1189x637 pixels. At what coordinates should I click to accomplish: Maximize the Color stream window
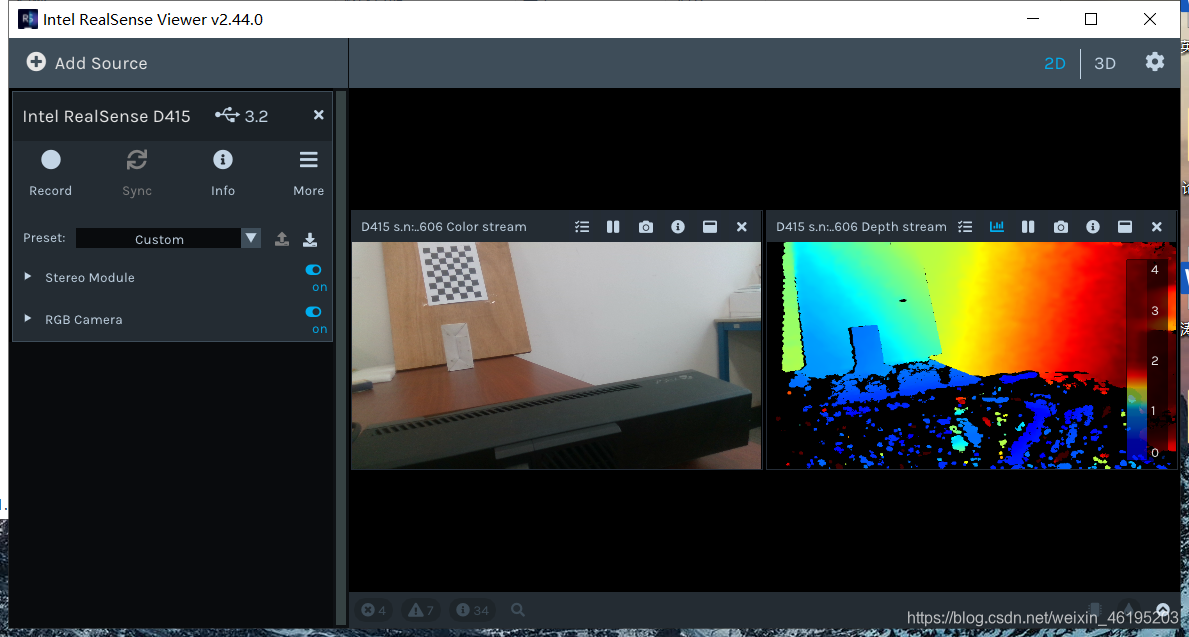[x=710, y=227]
